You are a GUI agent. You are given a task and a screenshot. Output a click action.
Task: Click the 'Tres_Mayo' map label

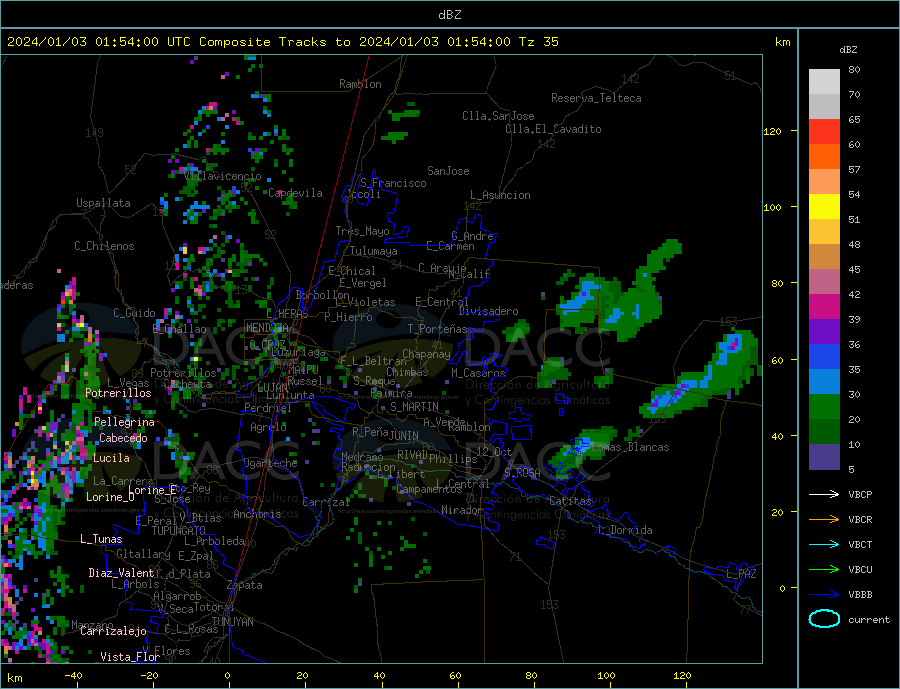coord(362,231)
